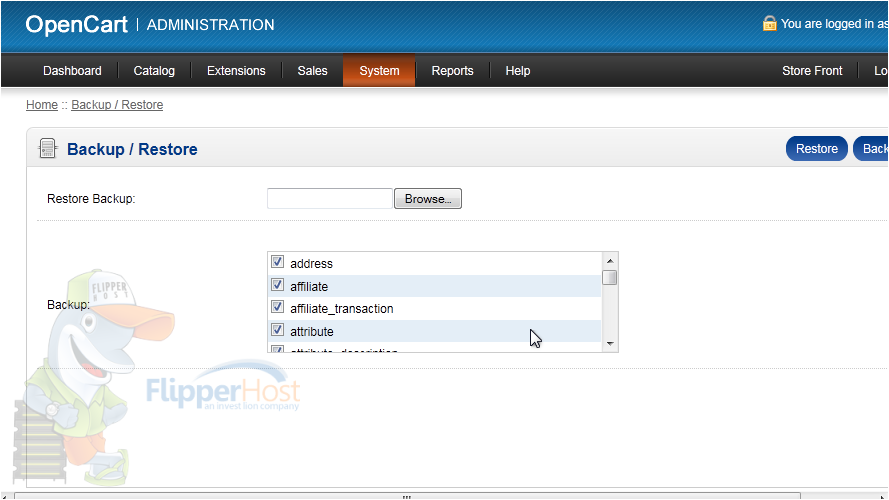Open the Dashboard menu

(x=73, y=71)
